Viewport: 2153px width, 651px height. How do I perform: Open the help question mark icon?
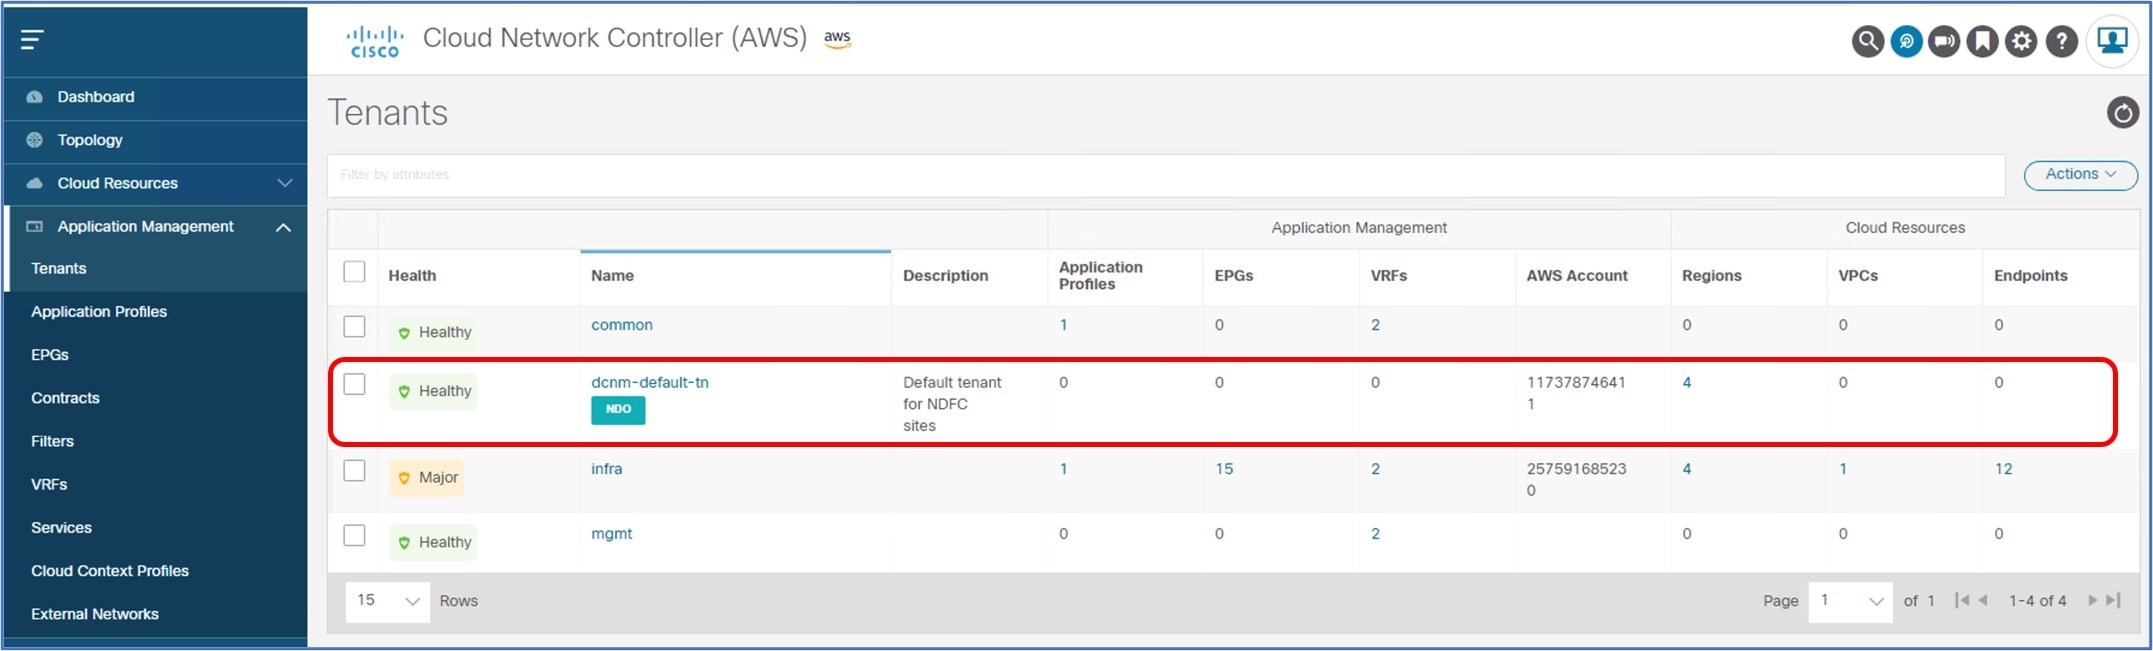[x=2061, y=41]
